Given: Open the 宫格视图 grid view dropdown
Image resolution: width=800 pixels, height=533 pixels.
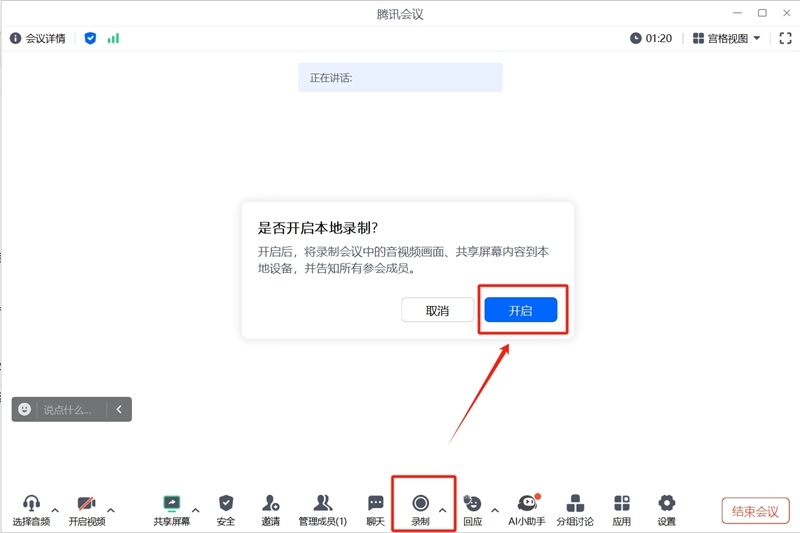Looking at the screenshot, I should tap(727, 38).
